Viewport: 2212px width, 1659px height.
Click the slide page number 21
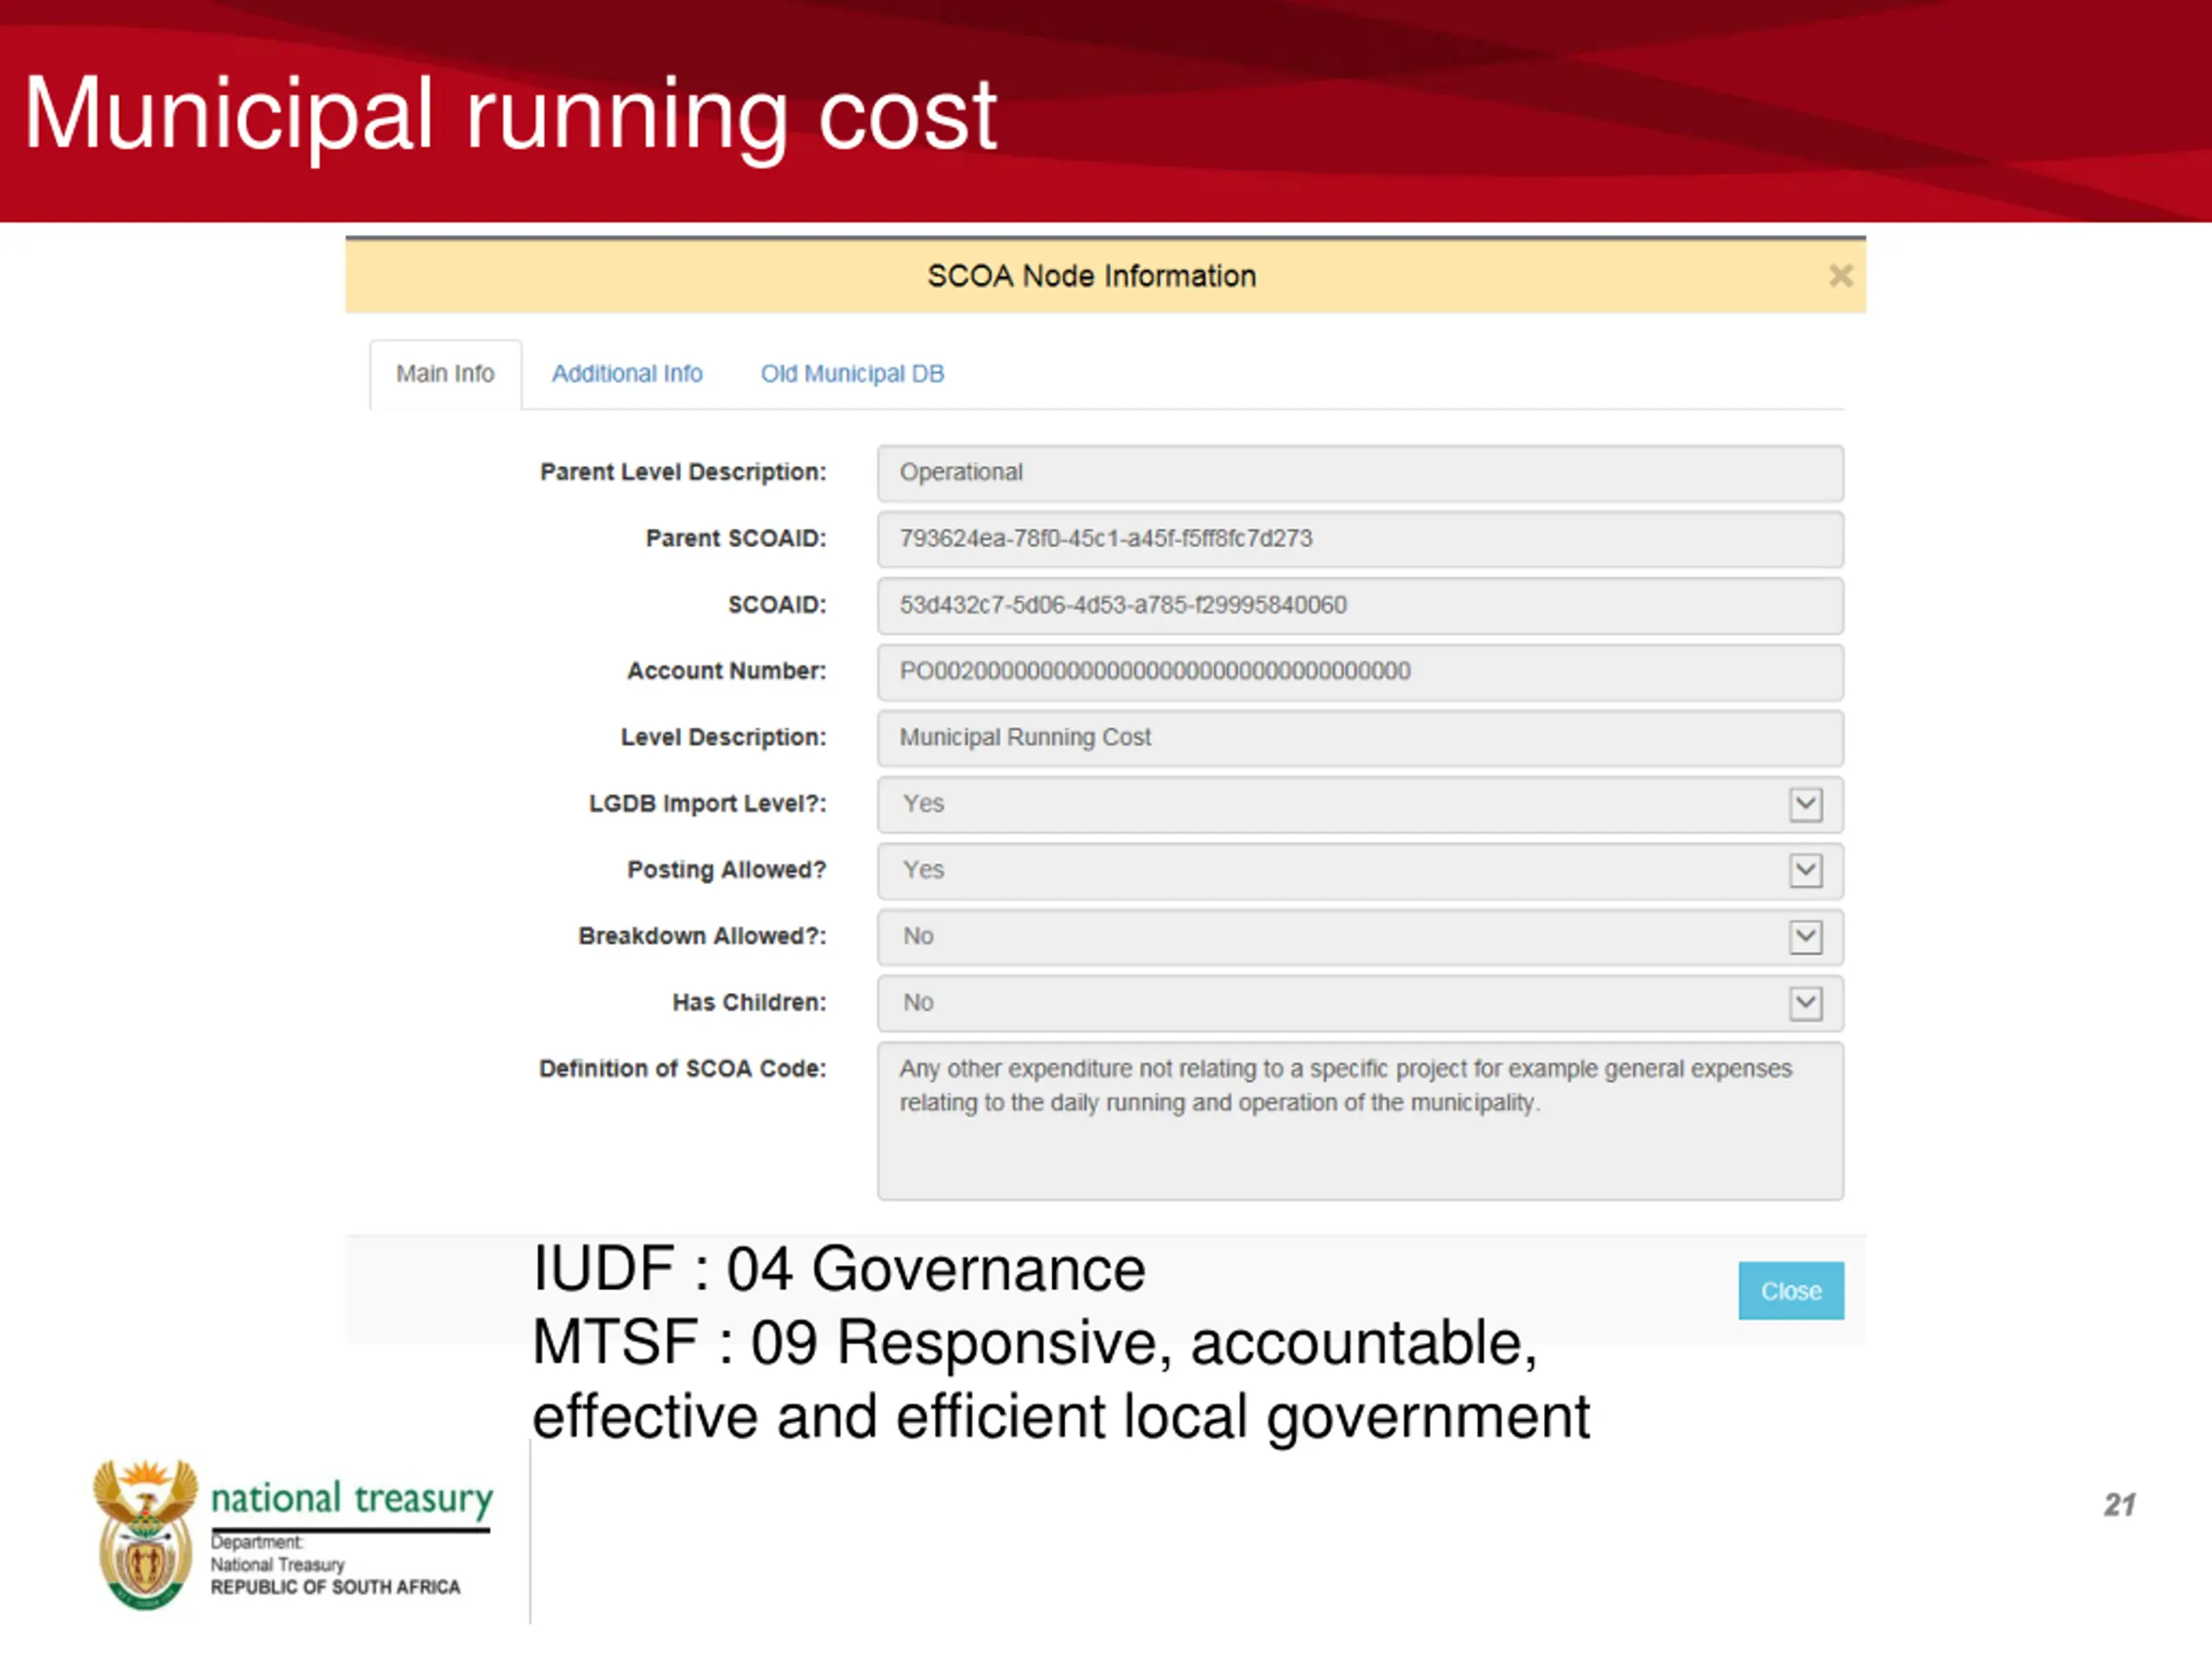[x=2119, y=1505]
